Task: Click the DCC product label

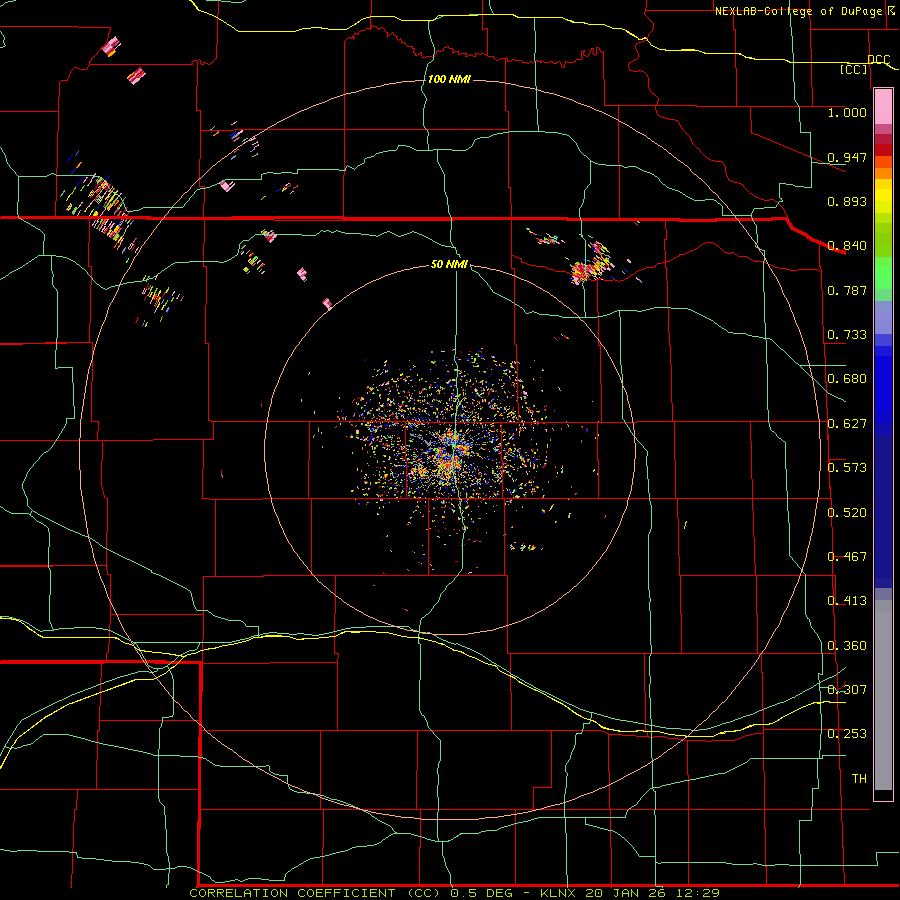Action: (x=878, y=59)
